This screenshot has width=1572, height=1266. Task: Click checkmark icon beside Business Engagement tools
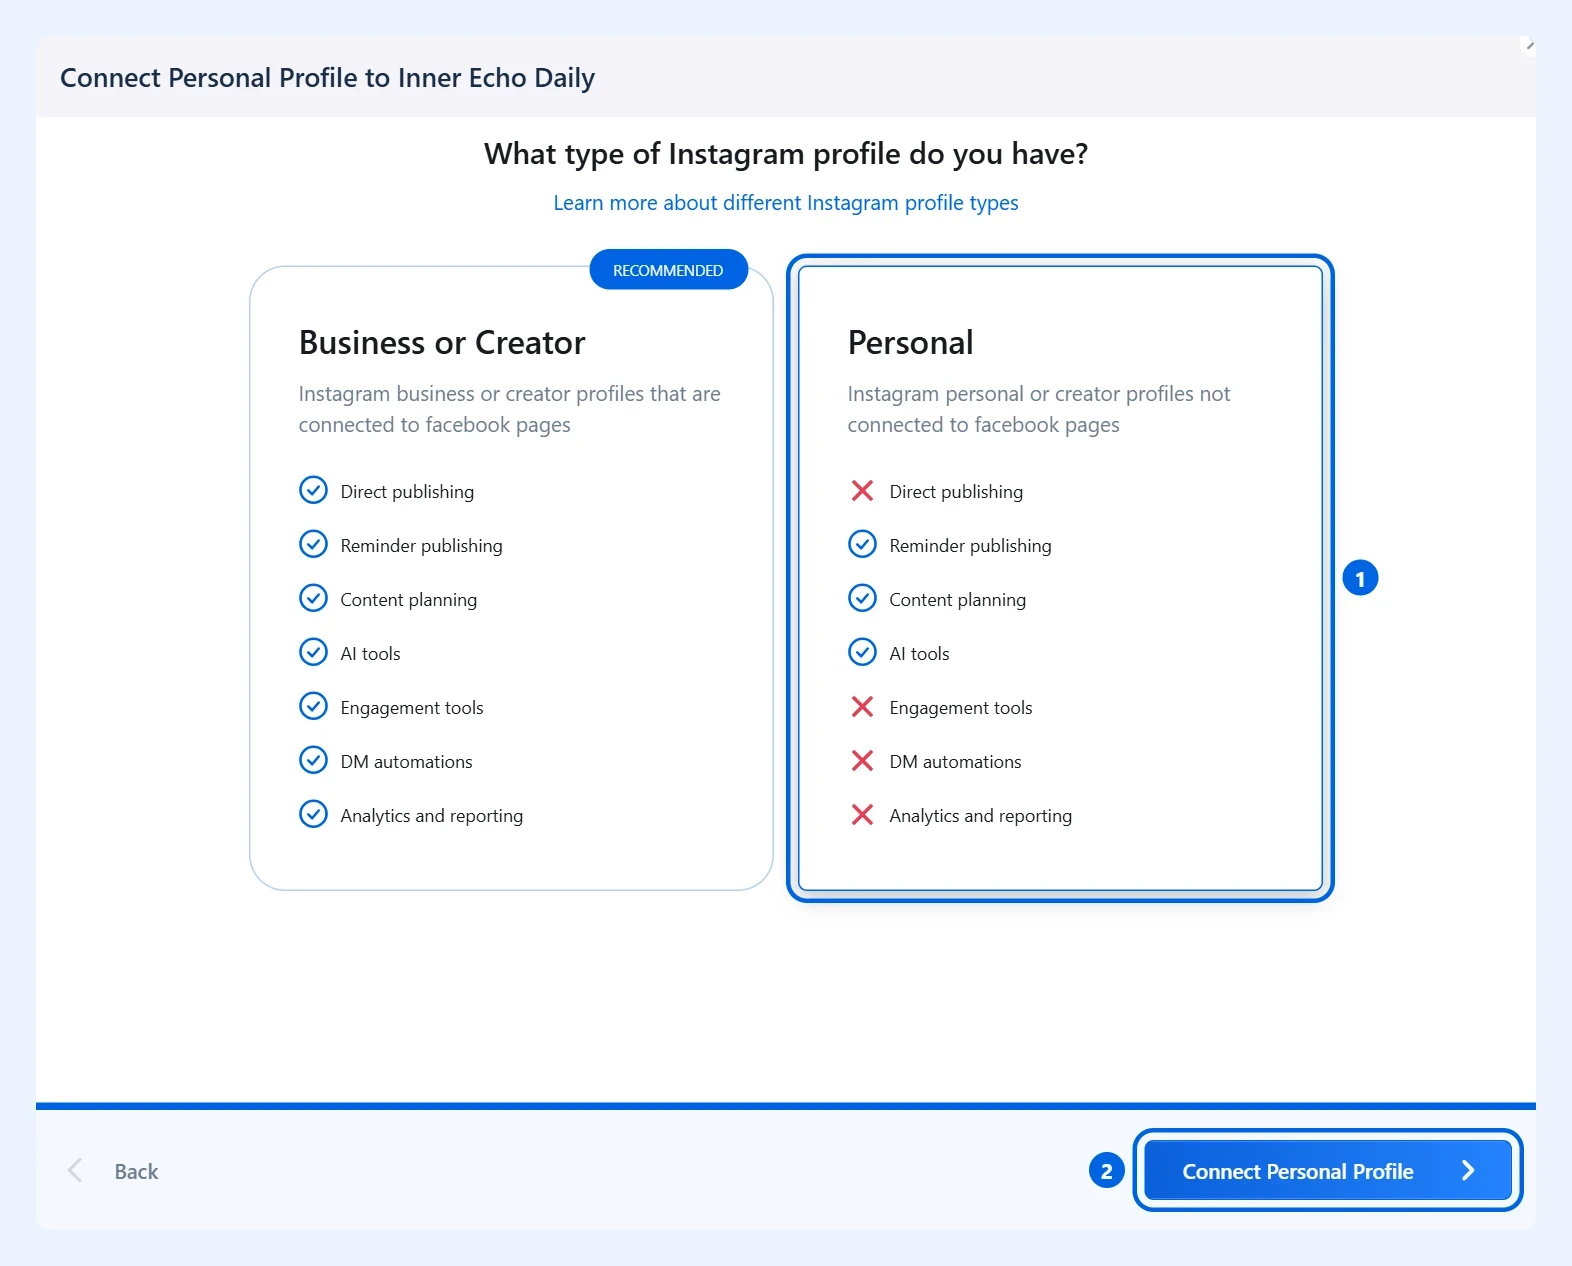point(313,707)
